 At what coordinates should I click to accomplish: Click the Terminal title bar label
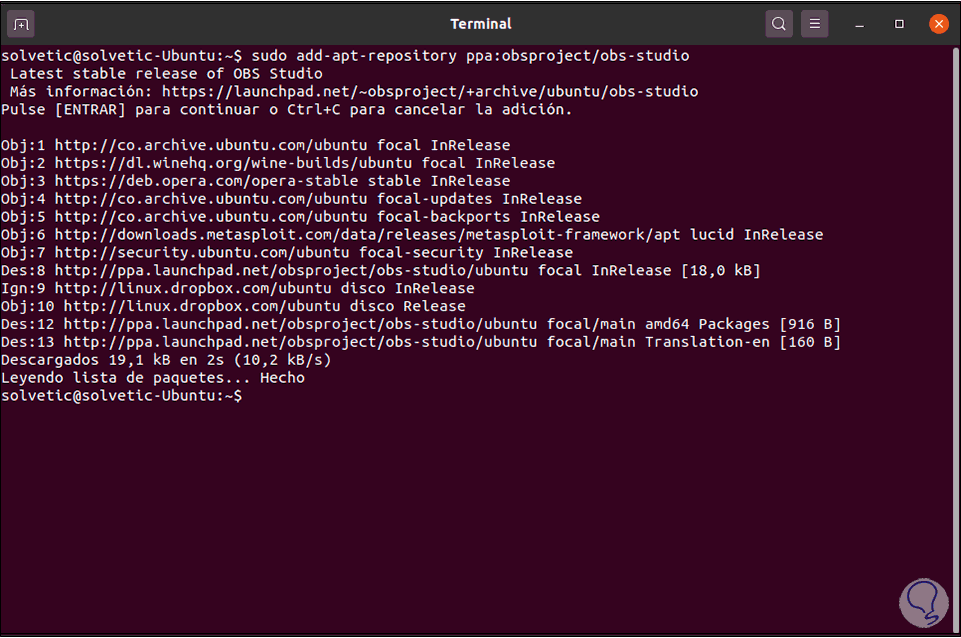(x=480, y=23)
